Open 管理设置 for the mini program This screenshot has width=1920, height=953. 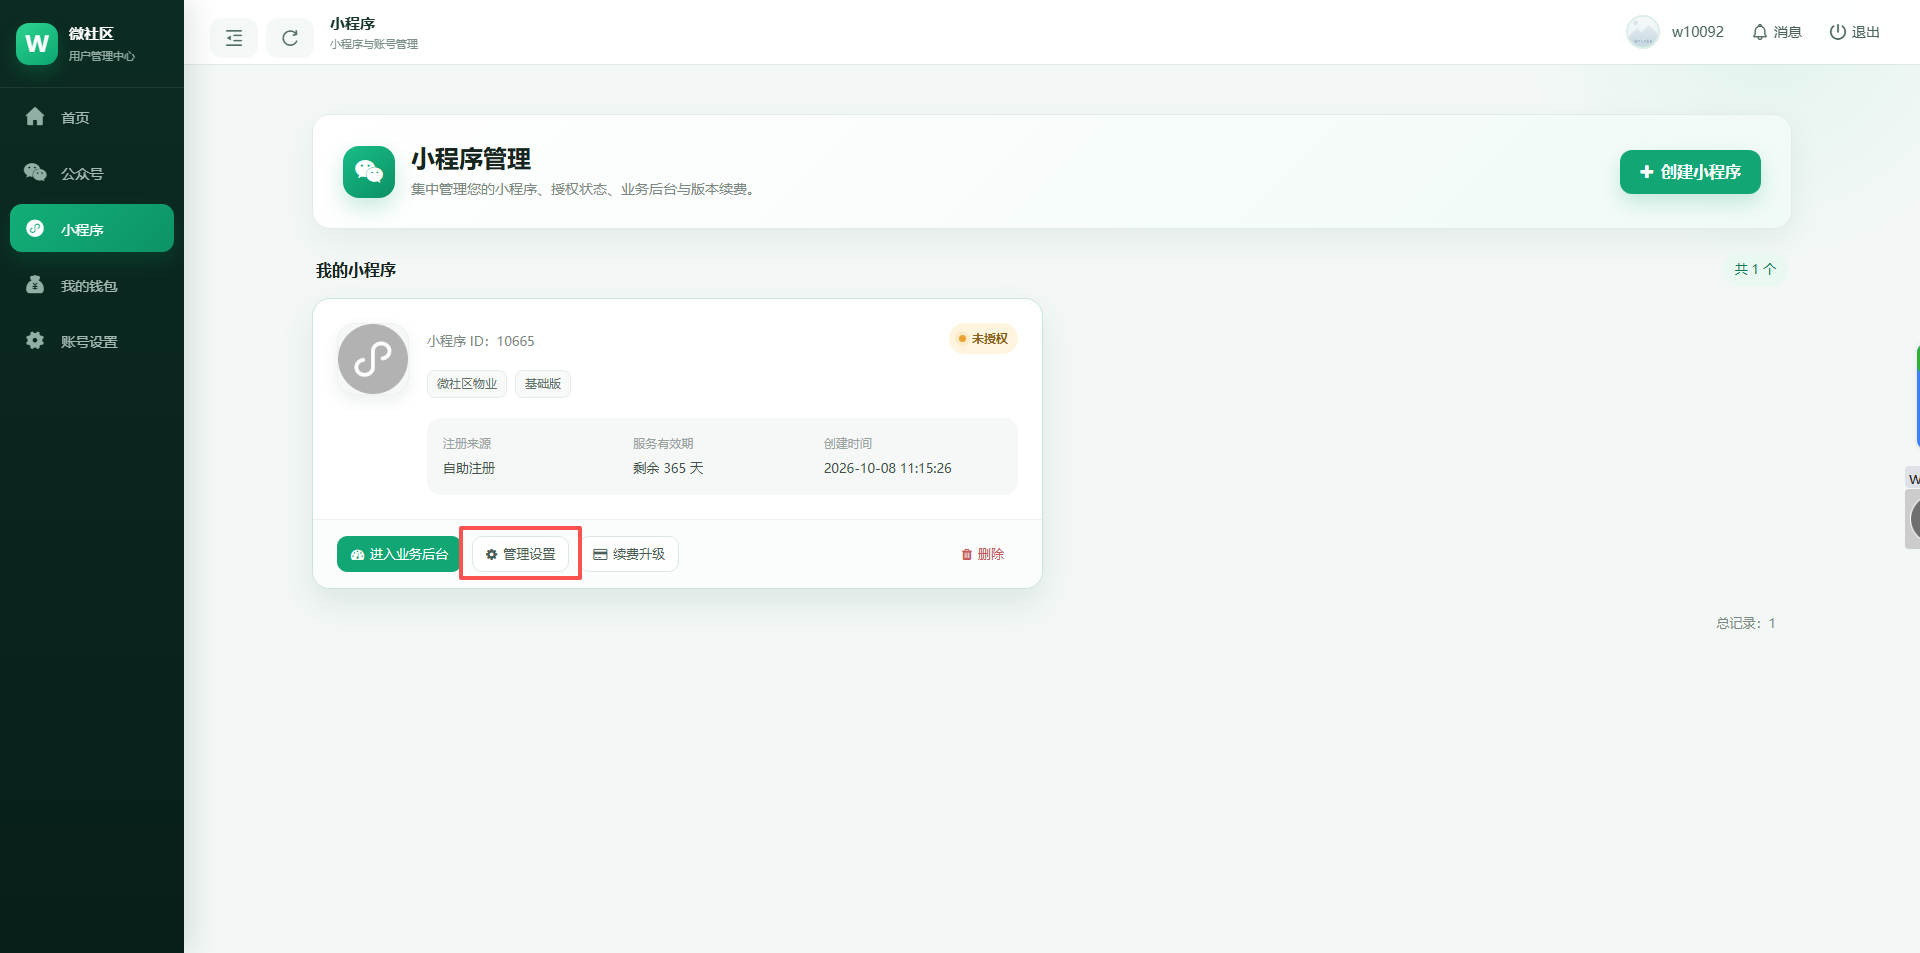click(520, 554)
